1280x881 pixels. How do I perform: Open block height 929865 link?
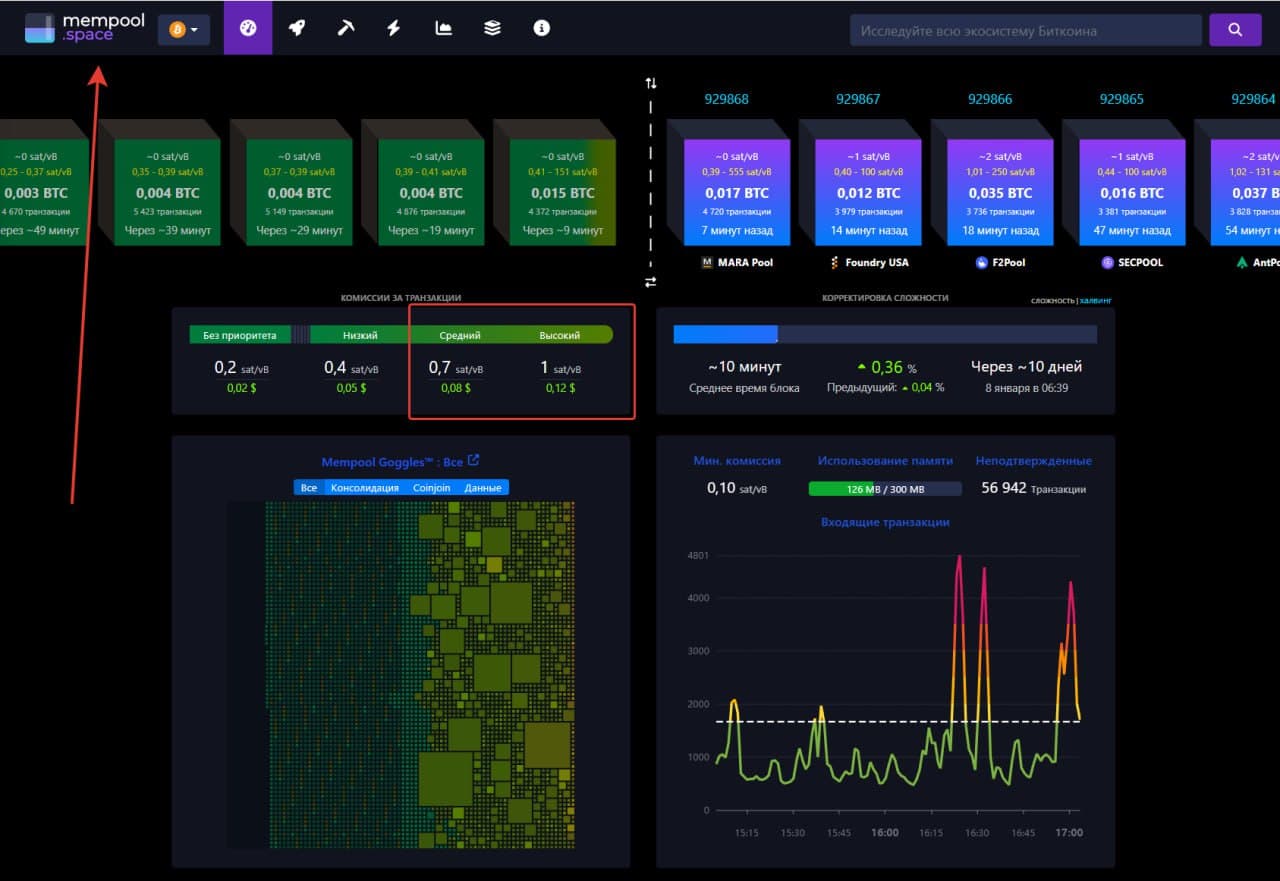(1122, 99)
